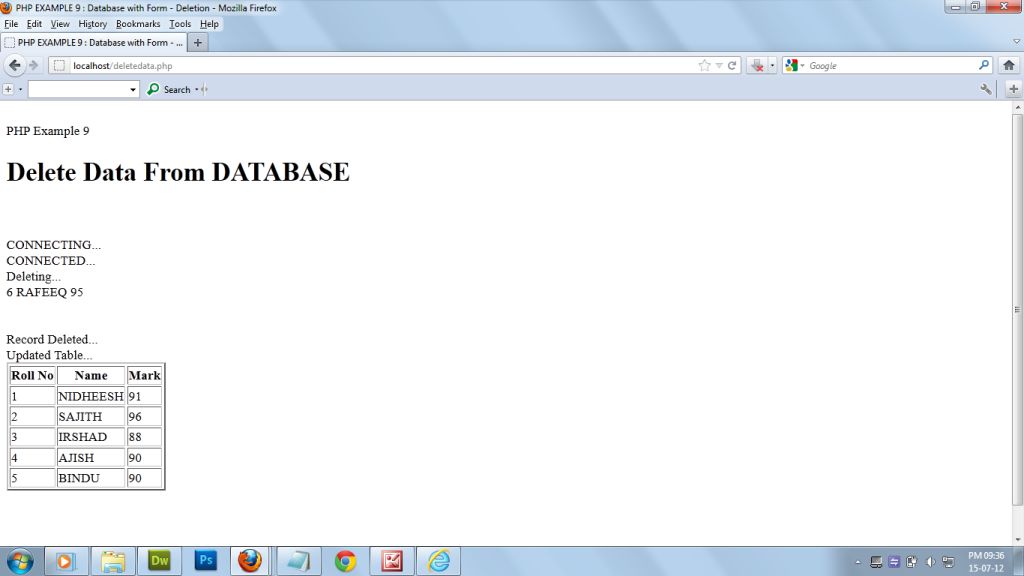Click the Firefox icon on the taskbar
The image size is (1024, 576).
click(x=249, y=561)
